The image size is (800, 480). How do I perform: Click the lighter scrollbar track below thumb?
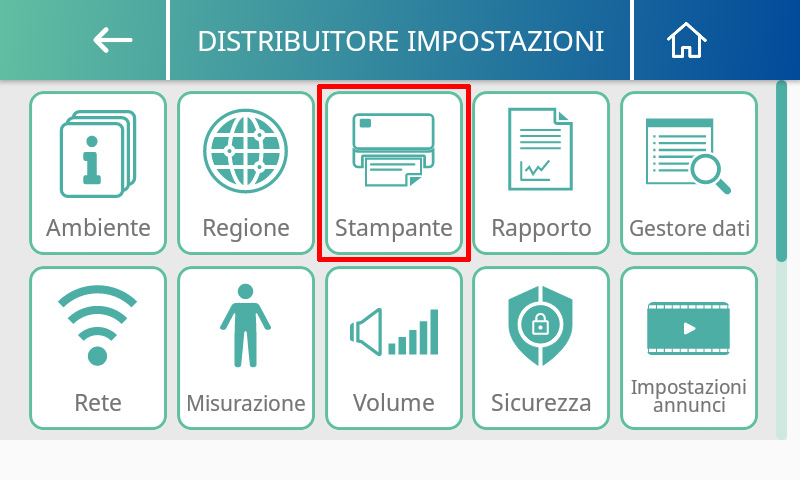781,350
